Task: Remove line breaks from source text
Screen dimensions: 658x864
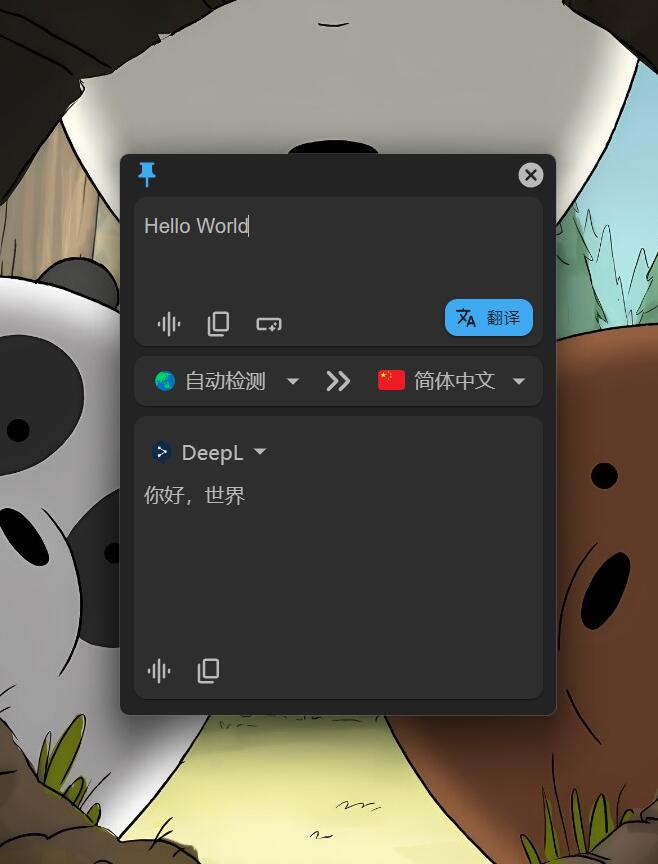Action: coord(269,324)
